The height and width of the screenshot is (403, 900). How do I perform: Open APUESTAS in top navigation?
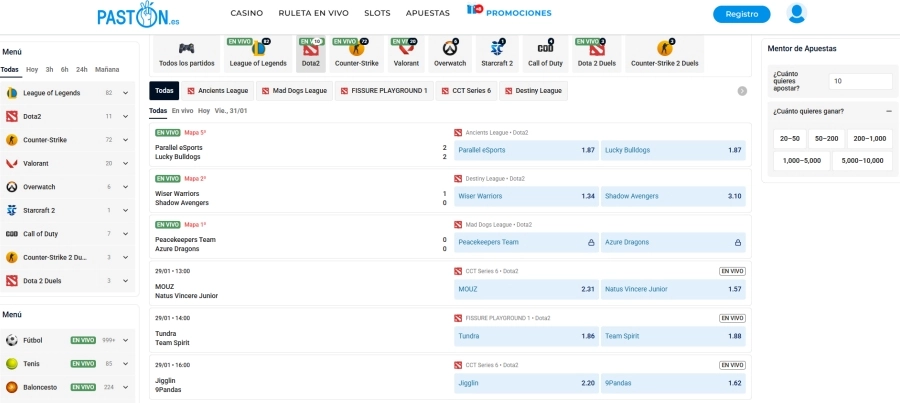pos(428,13)
